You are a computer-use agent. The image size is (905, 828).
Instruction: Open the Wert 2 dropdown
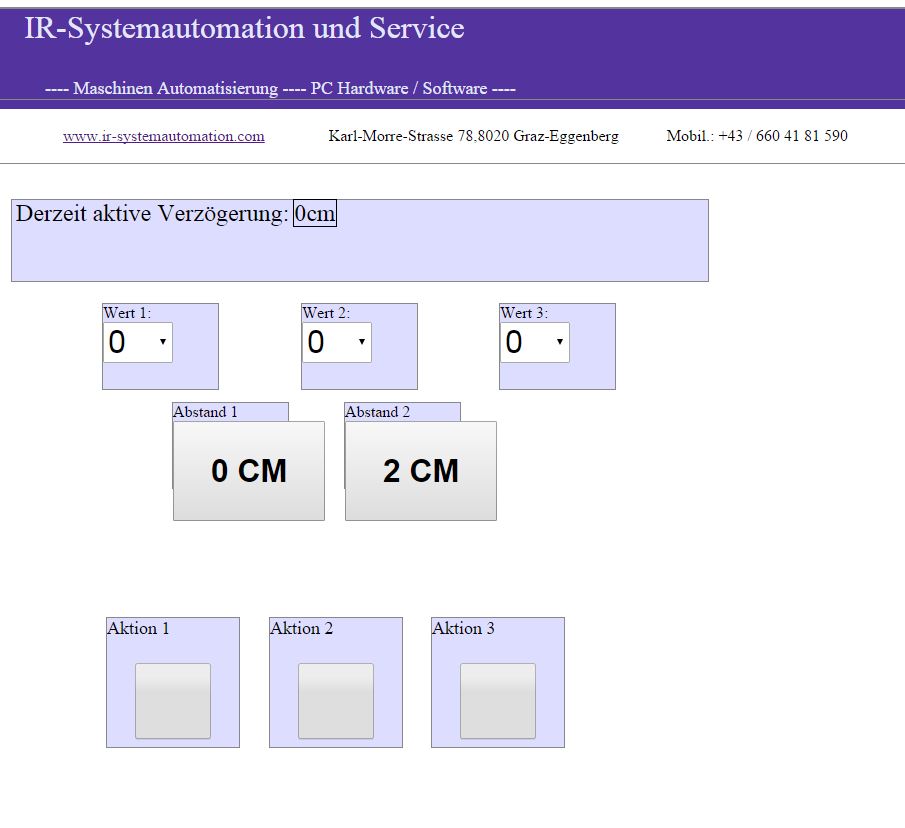click(x=336, y=342)
